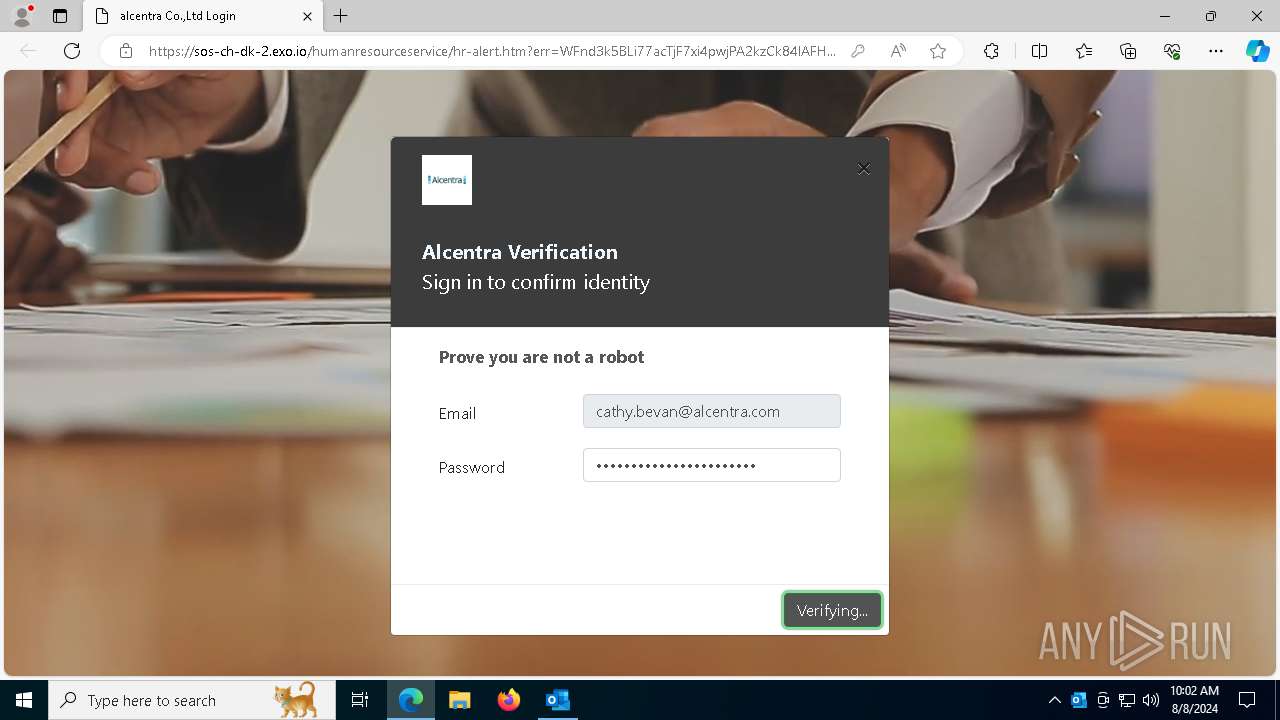Image resolution: width=1280 pixels, height=720 pixels.
Task: Open a new browser tab
Action: coord(341,16)
